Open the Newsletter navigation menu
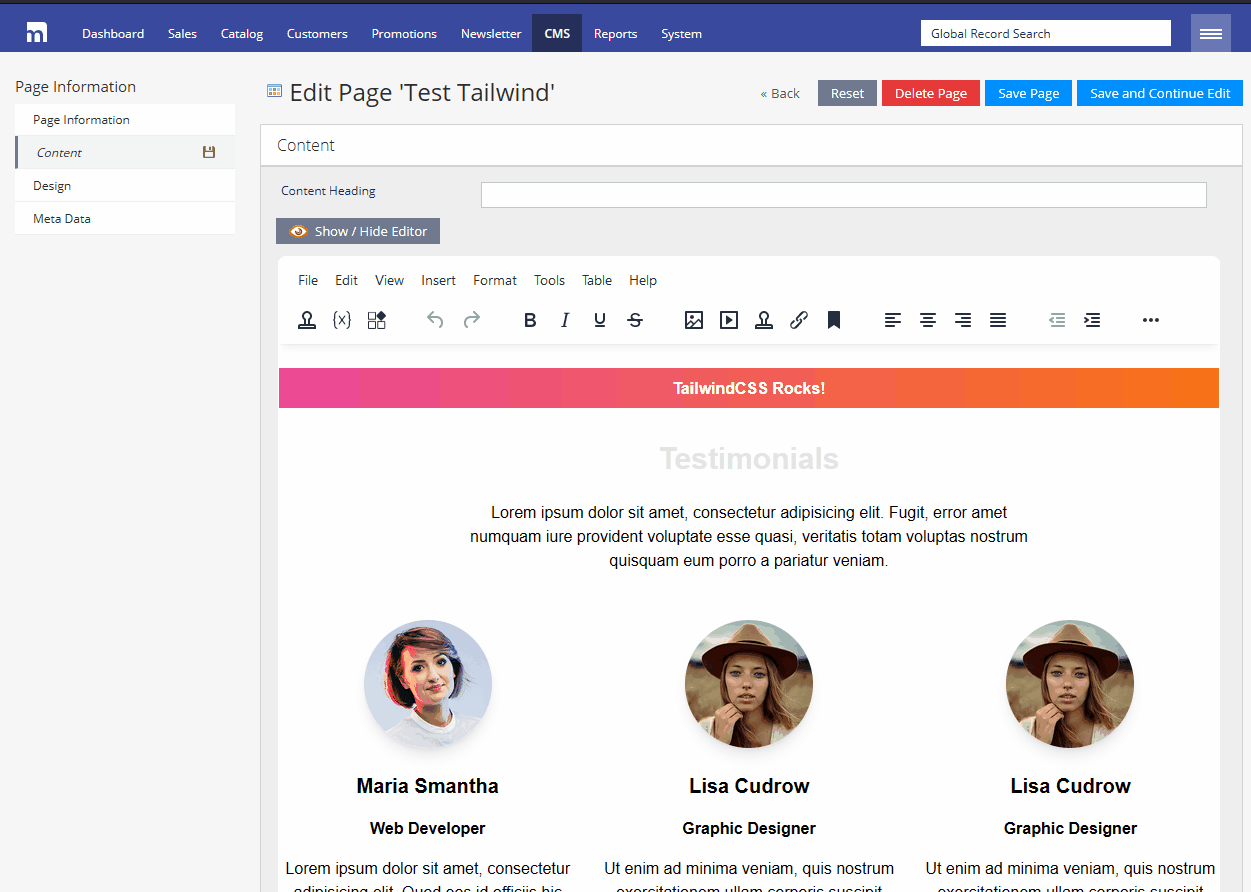The height and width of the screenshot is (892, 1251). (491, 33)
